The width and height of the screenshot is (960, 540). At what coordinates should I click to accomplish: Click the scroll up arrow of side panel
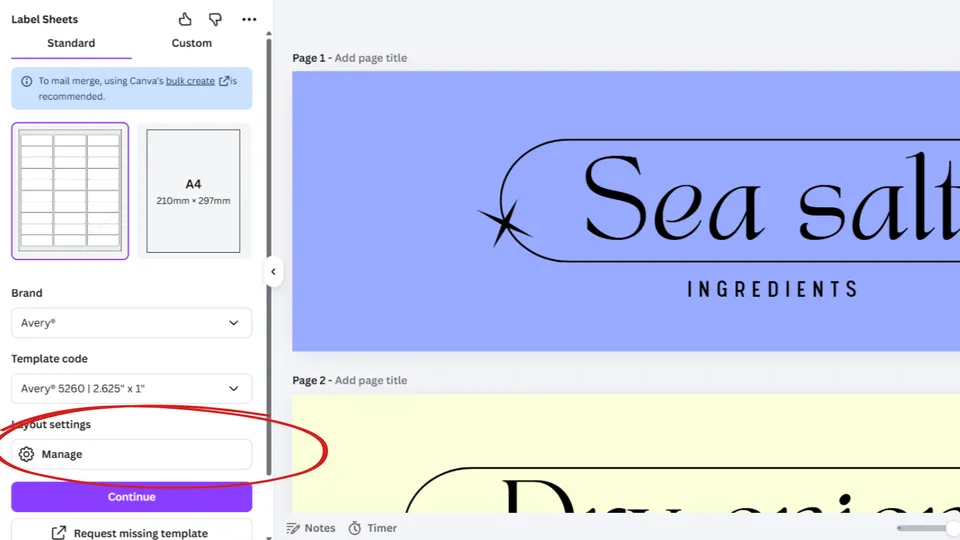pyautogui.click(x=269, y=34)
